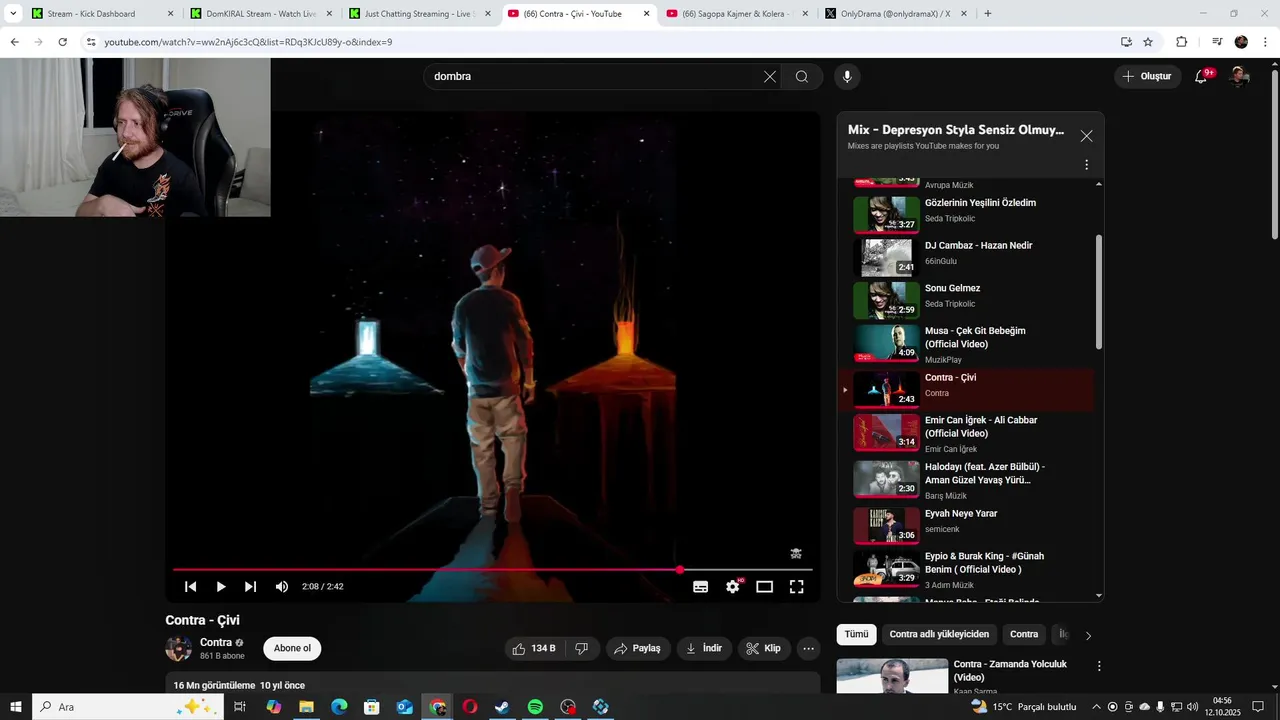The width and height of the screenshot is (1280, 720).
Task: Open Mix playlist three-dot options
Action: point(1086,165)
